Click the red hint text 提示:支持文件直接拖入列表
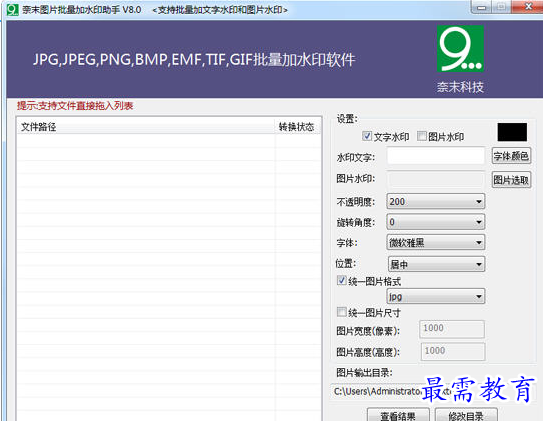This screenshot has width=543, height=421. 75,106
